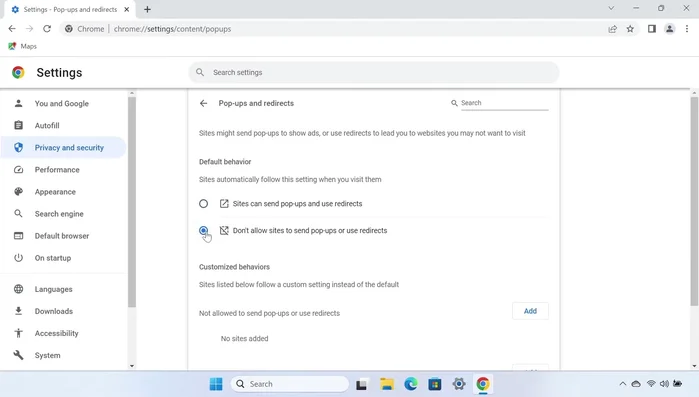Open Chrome's three-dot menu

click(x=687, y=29)
